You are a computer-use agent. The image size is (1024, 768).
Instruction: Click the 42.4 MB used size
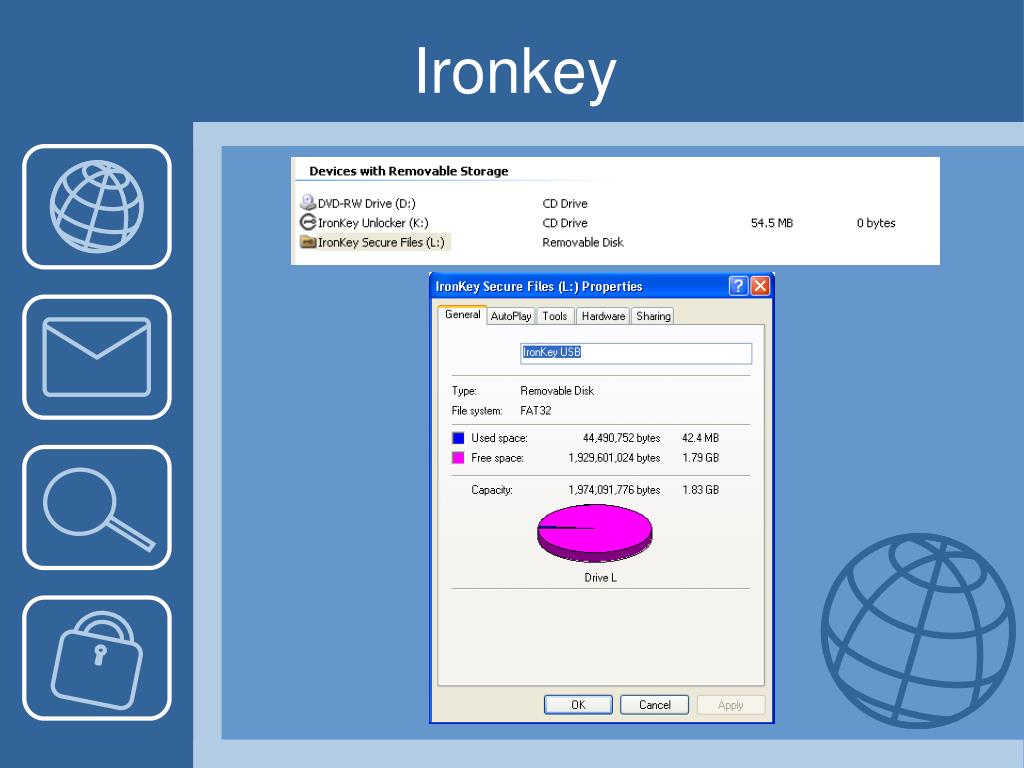coord(700,438)
